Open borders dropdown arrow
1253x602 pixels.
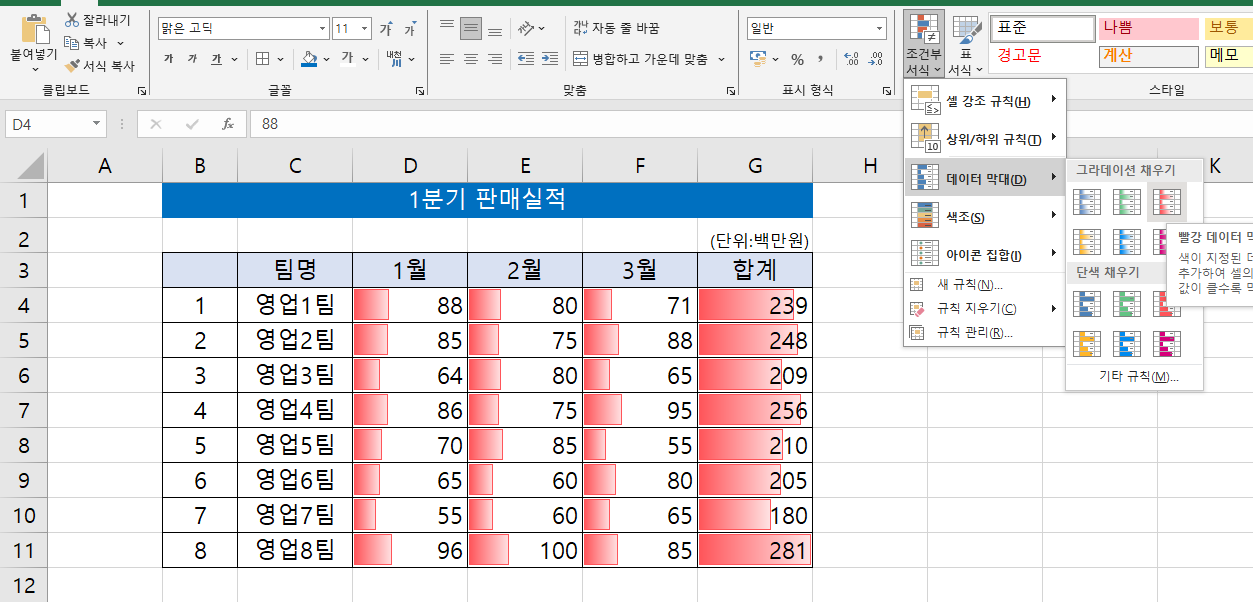(x=280, y=59)
